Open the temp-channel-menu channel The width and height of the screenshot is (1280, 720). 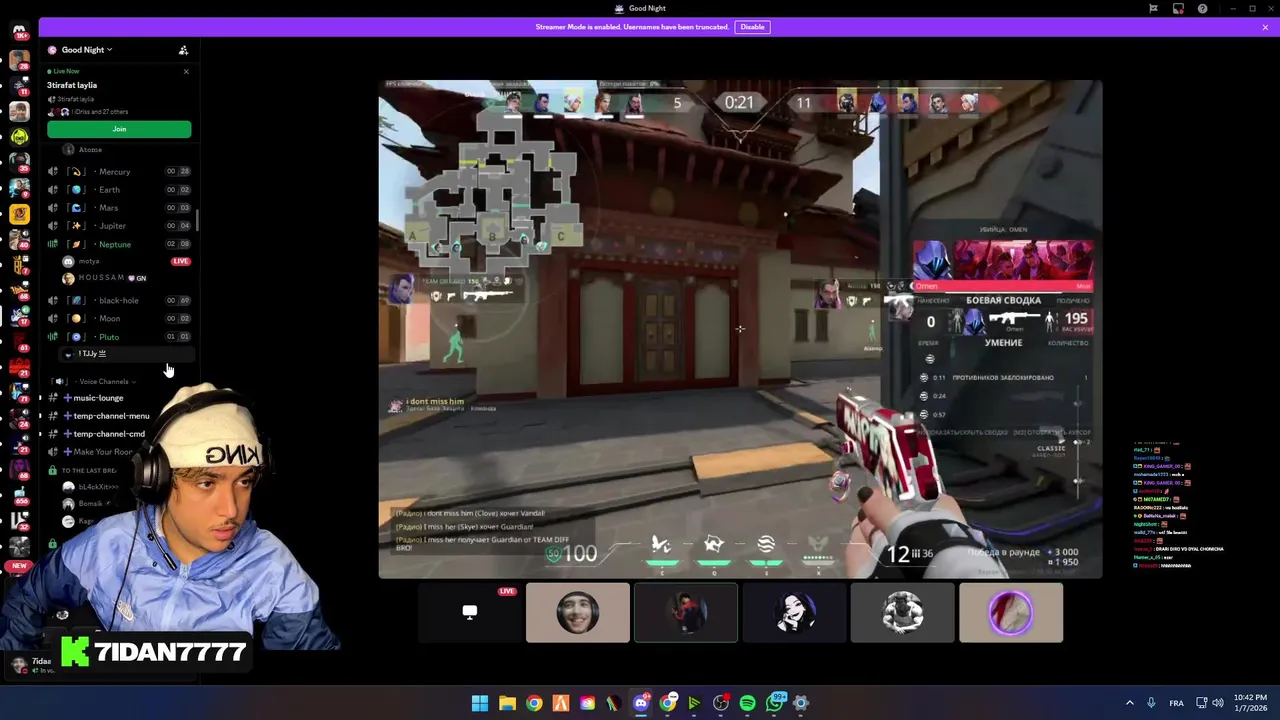[x=111, y=416]
